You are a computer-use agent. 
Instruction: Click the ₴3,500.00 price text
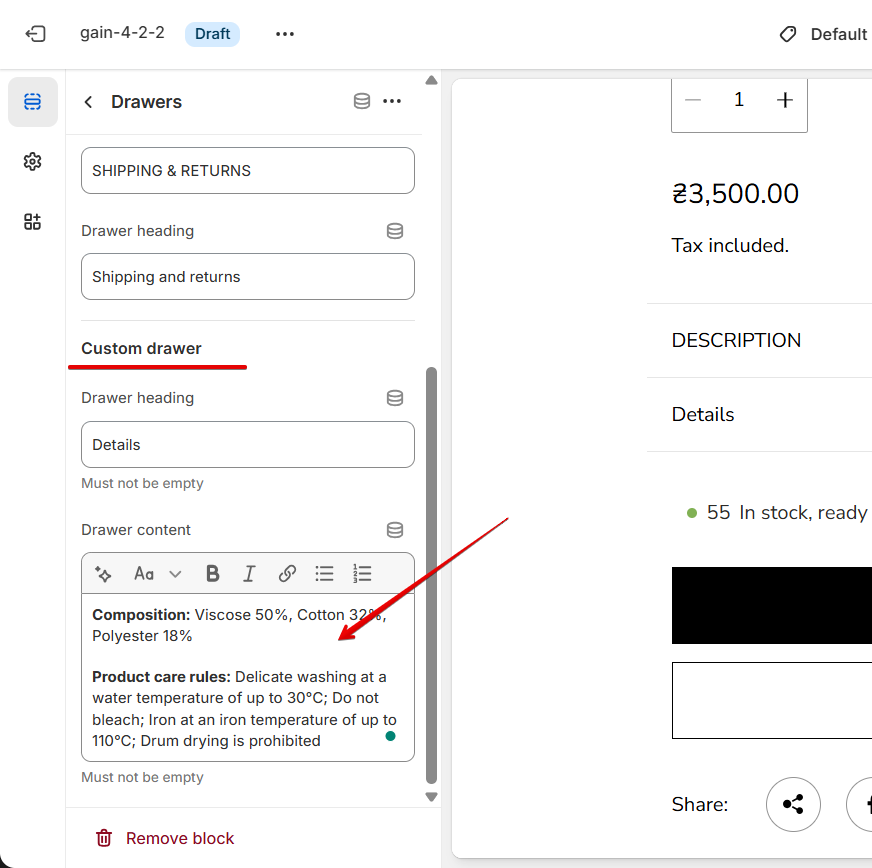735,194
